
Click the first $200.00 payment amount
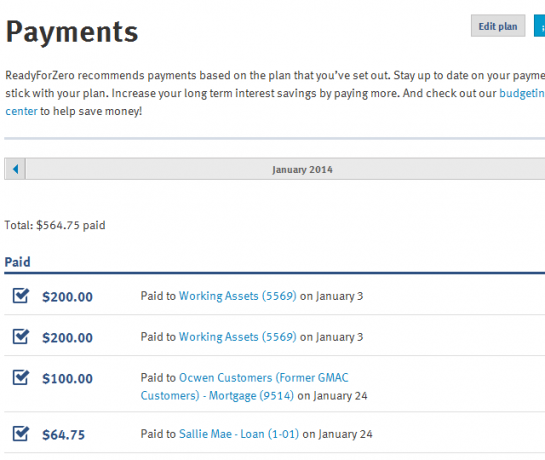point(67,297)
